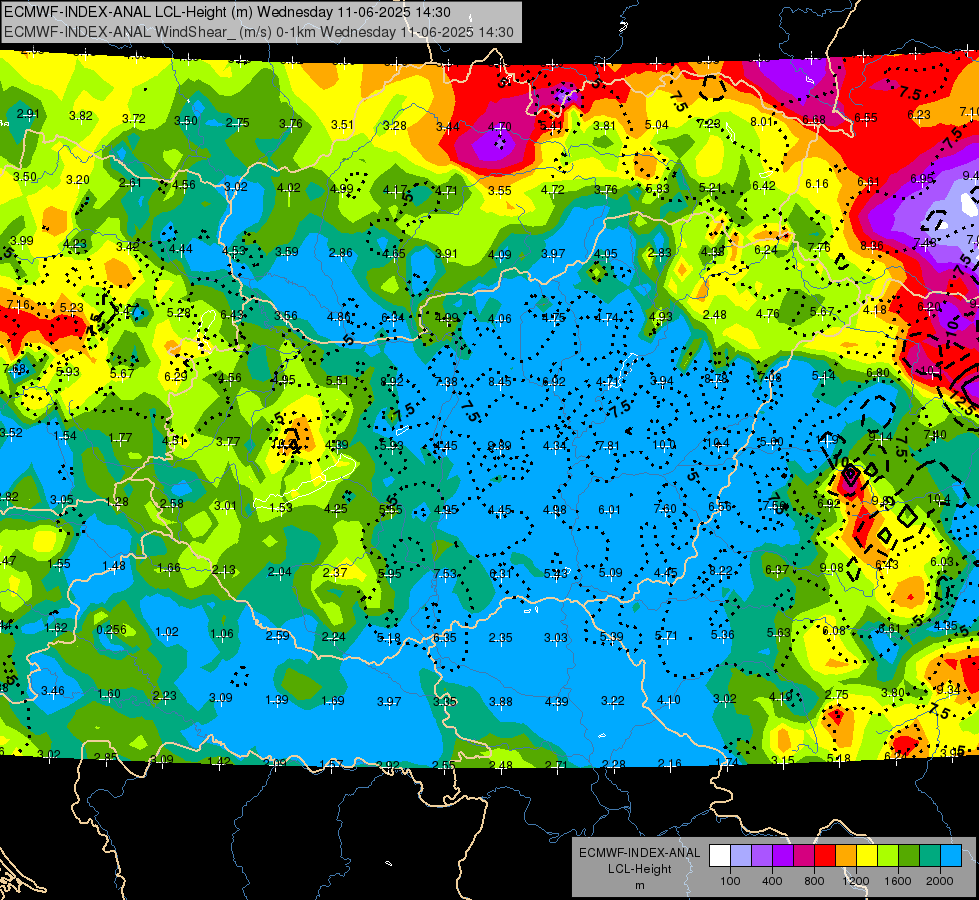Click the grid value 2.86
The width and height of the screenshot is (979, 900).
[x=341, y=252]
